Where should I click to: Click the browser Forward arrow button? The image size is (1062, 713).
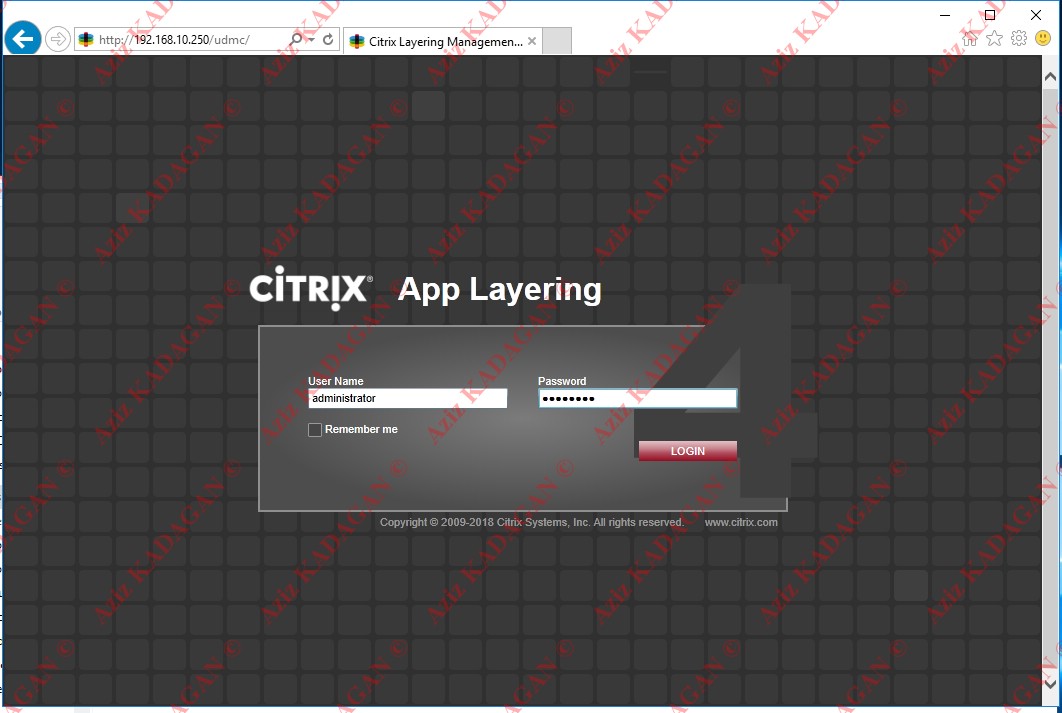58,39
